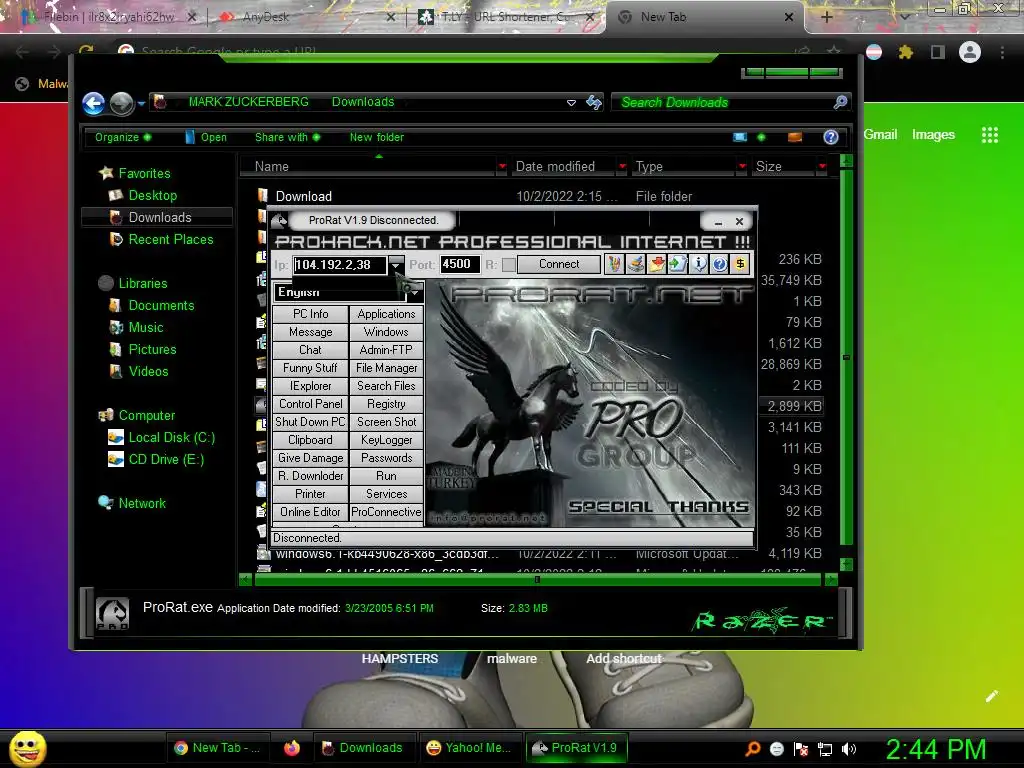
Task: Click the Explorer forward arrow button
Action: point(121,103)
